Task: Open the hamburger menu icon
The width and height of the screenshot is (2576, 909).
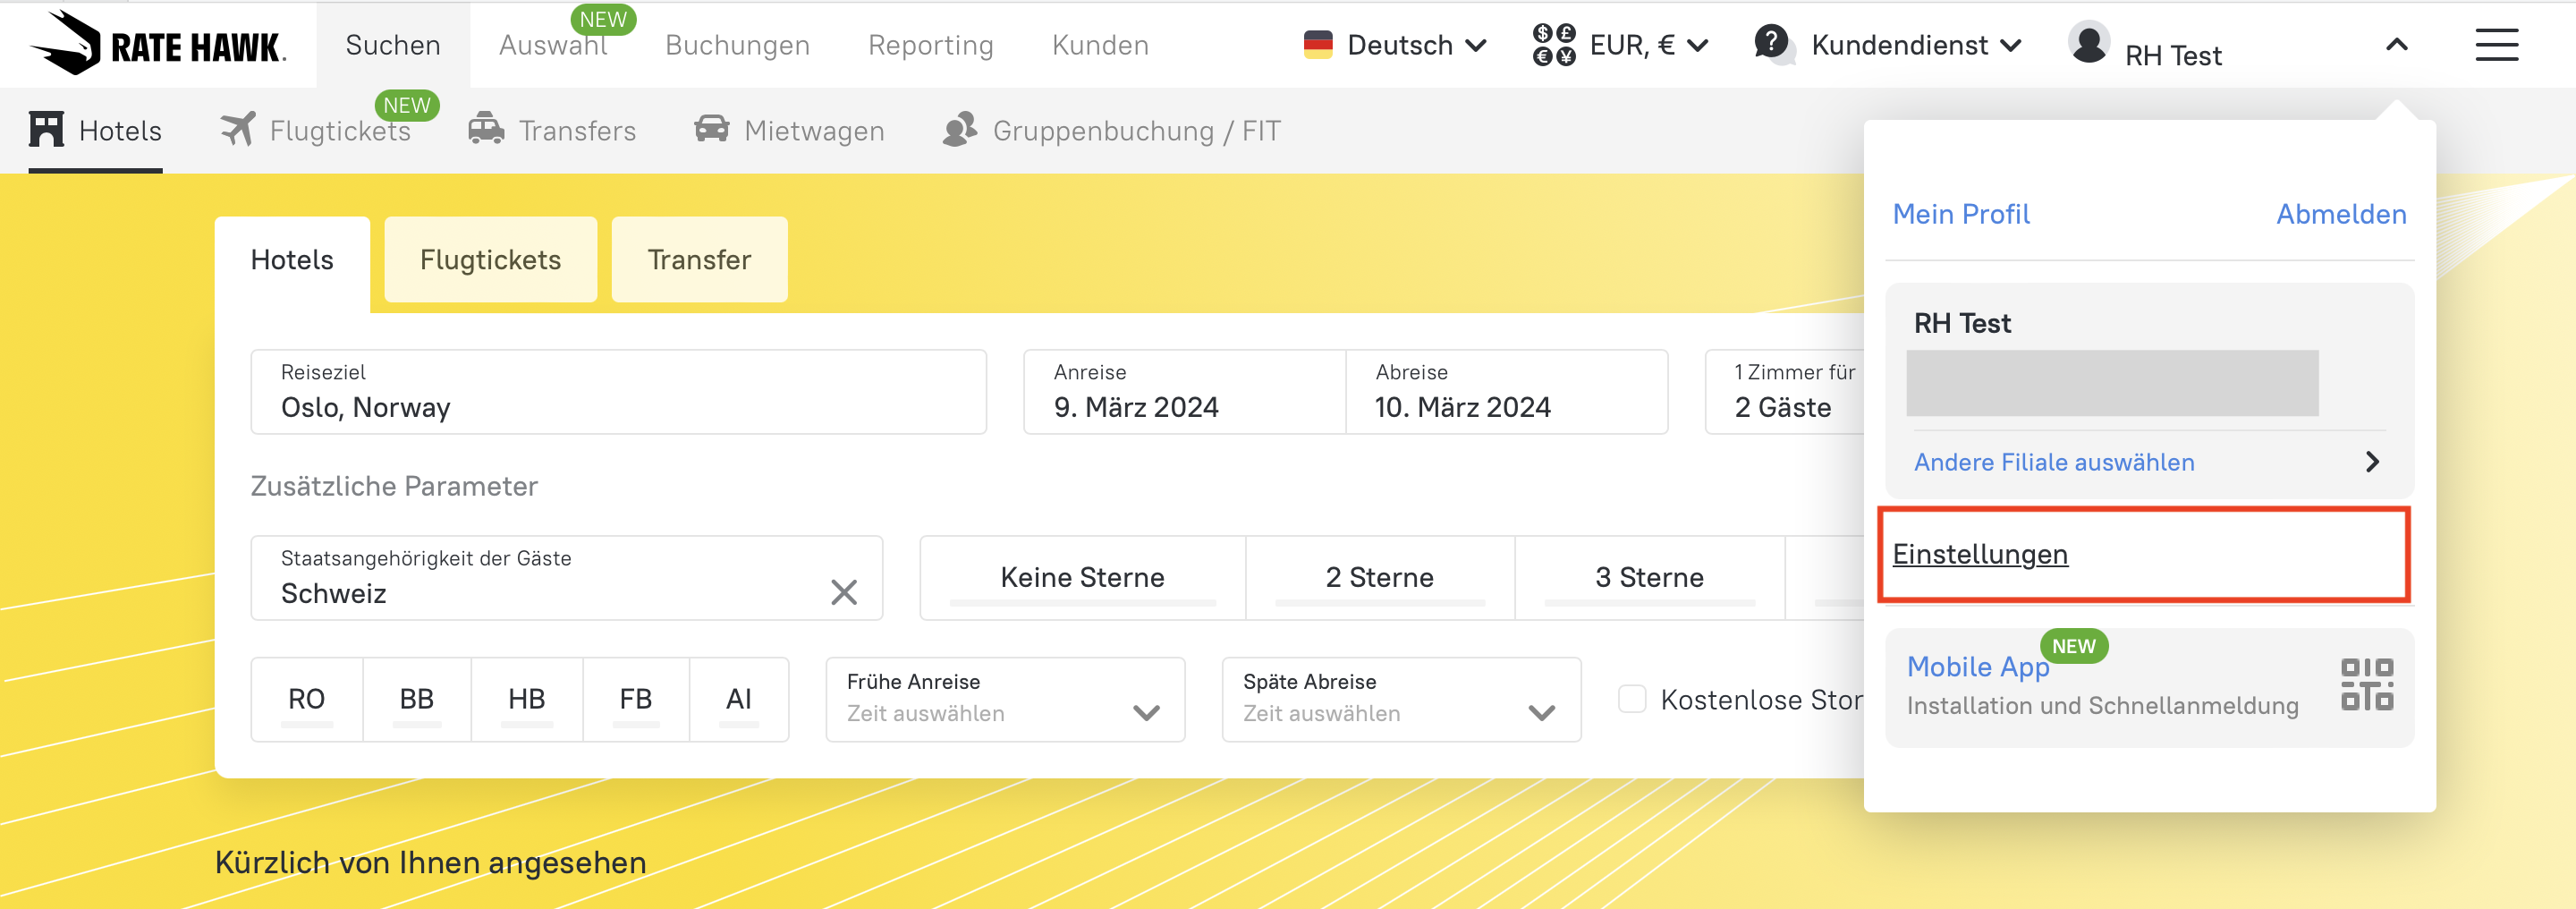Action: click(2496, 45)
